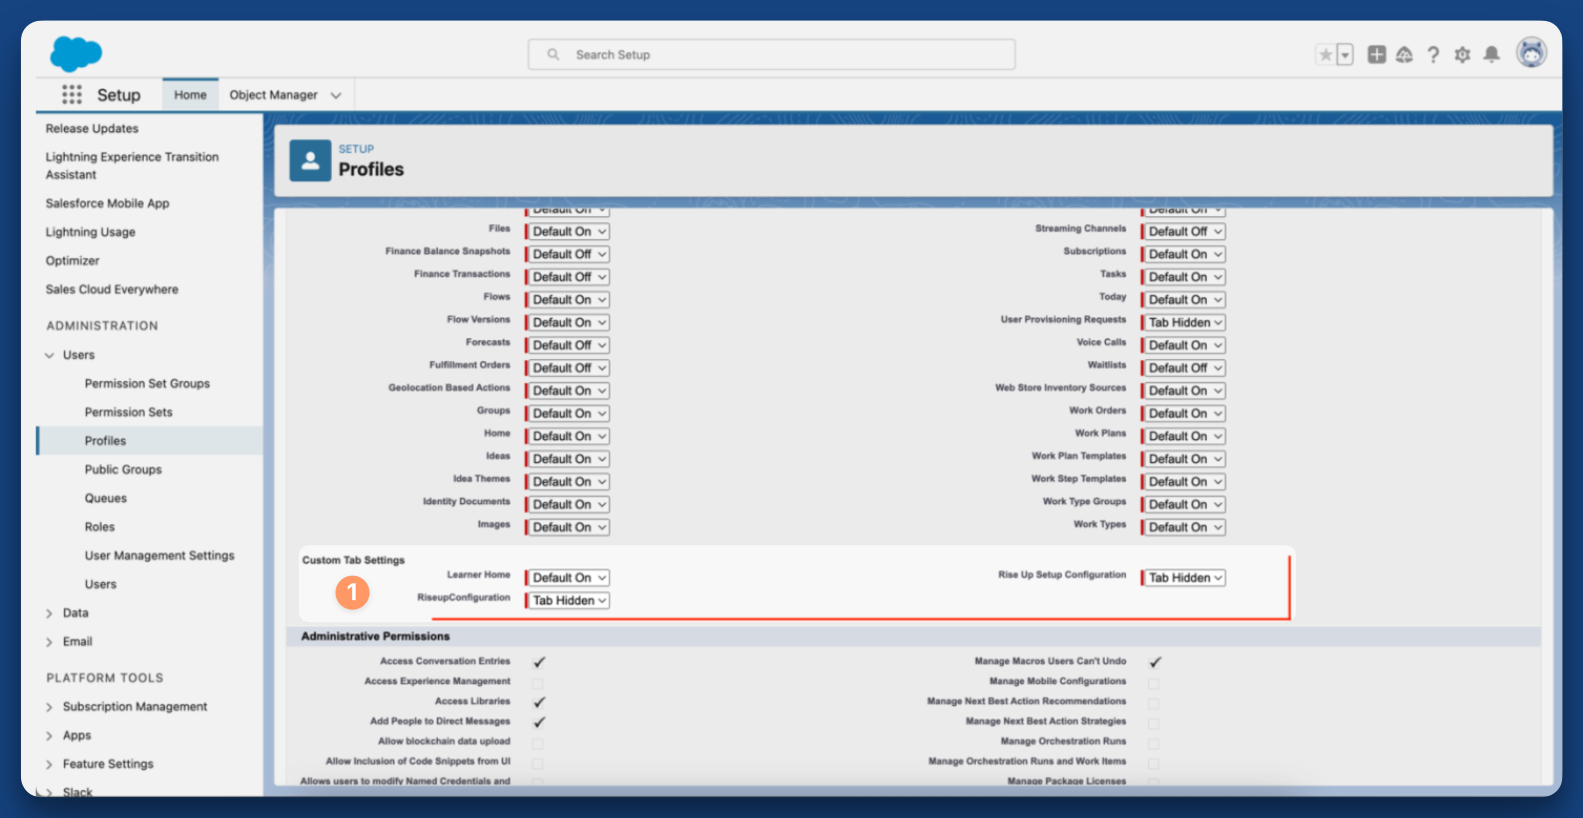
Task: Collapse the Users tree section
Action: click(x=49, y=355)
